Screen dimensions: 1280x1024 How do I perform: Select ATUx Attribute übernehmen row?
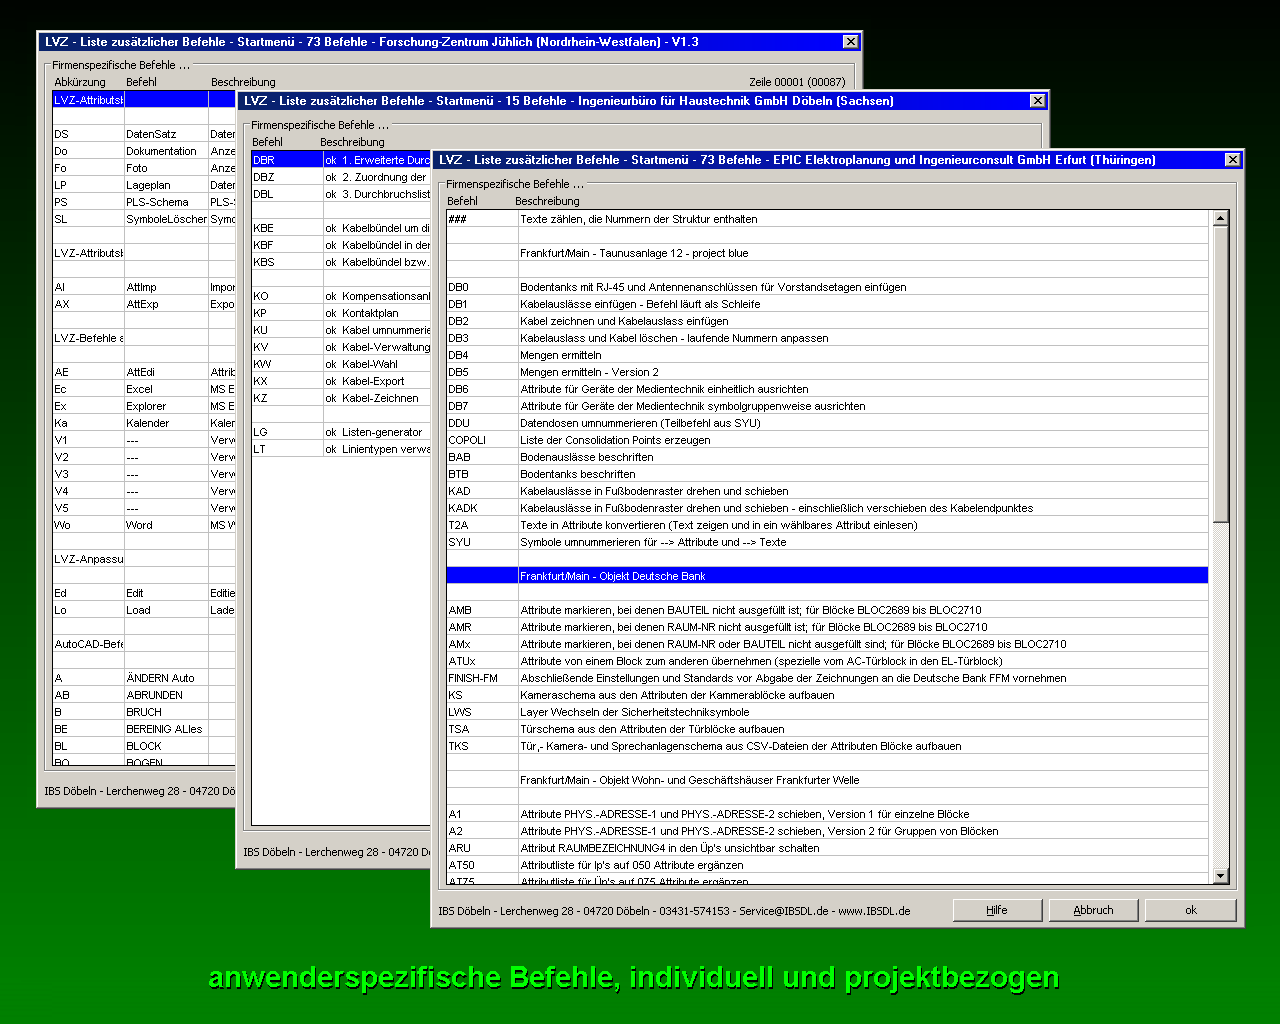tap(827, 661)
